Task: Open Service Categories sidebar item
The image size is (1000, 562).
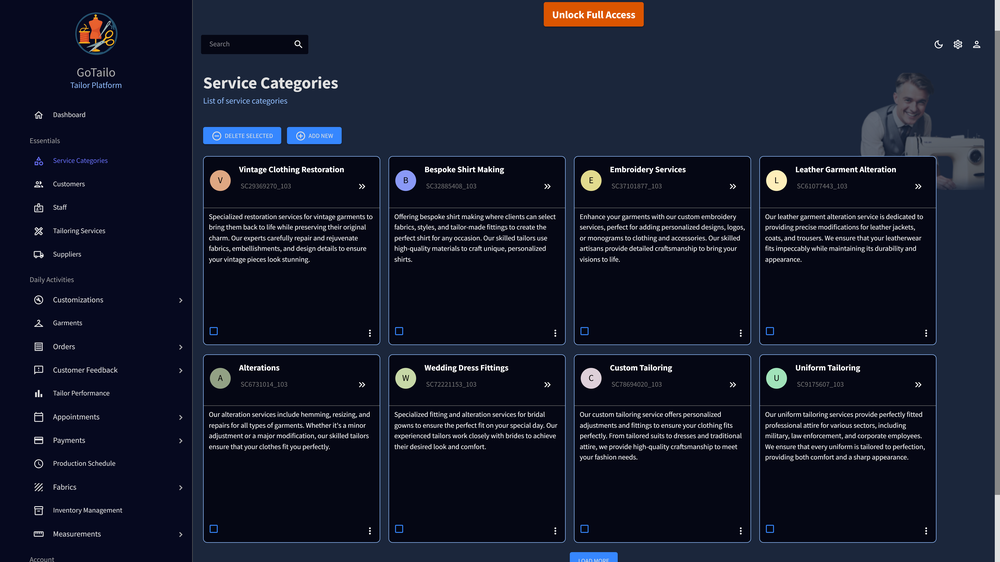Action: [80, 161]
